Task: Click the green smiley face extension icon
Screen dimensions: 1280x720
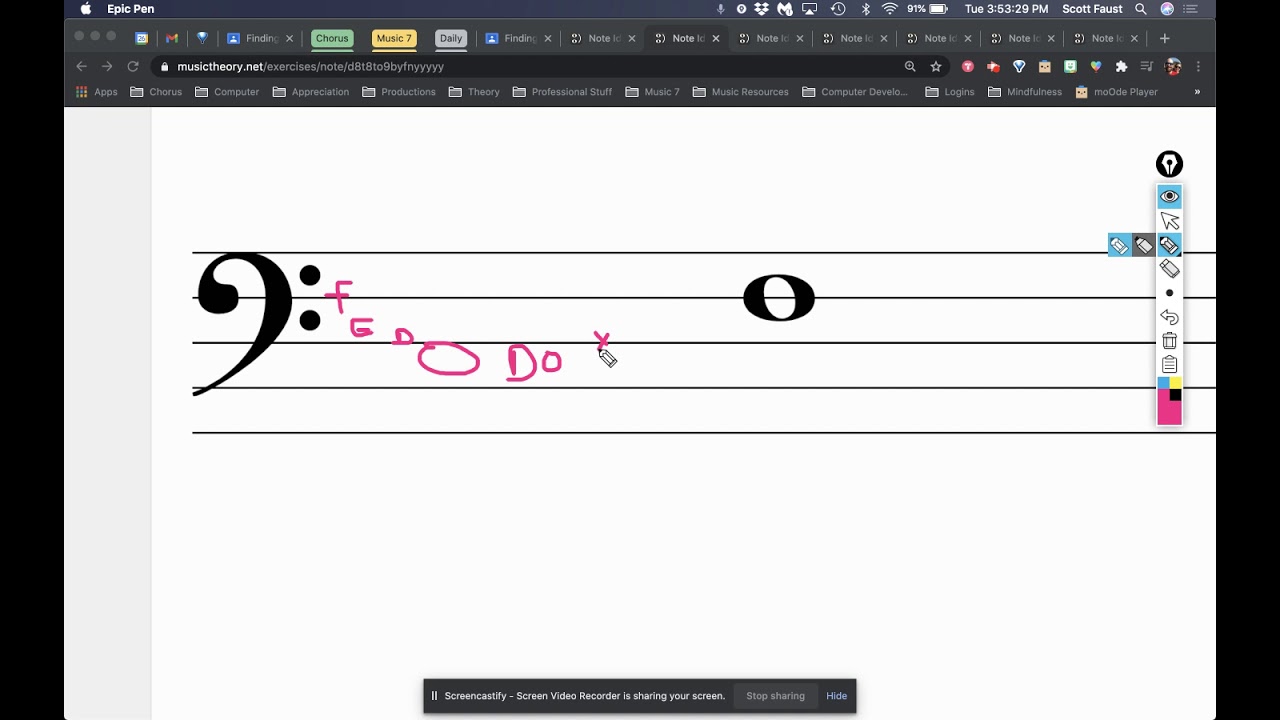Action: (x=1070, y=66)
